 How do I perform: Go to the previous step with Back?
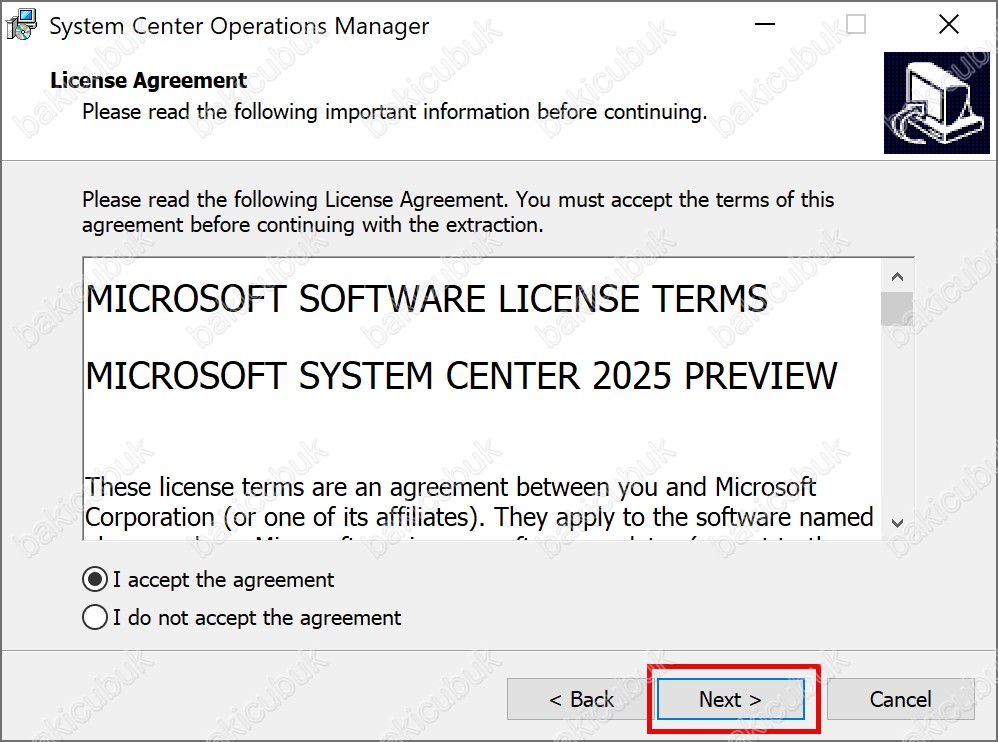581,699
